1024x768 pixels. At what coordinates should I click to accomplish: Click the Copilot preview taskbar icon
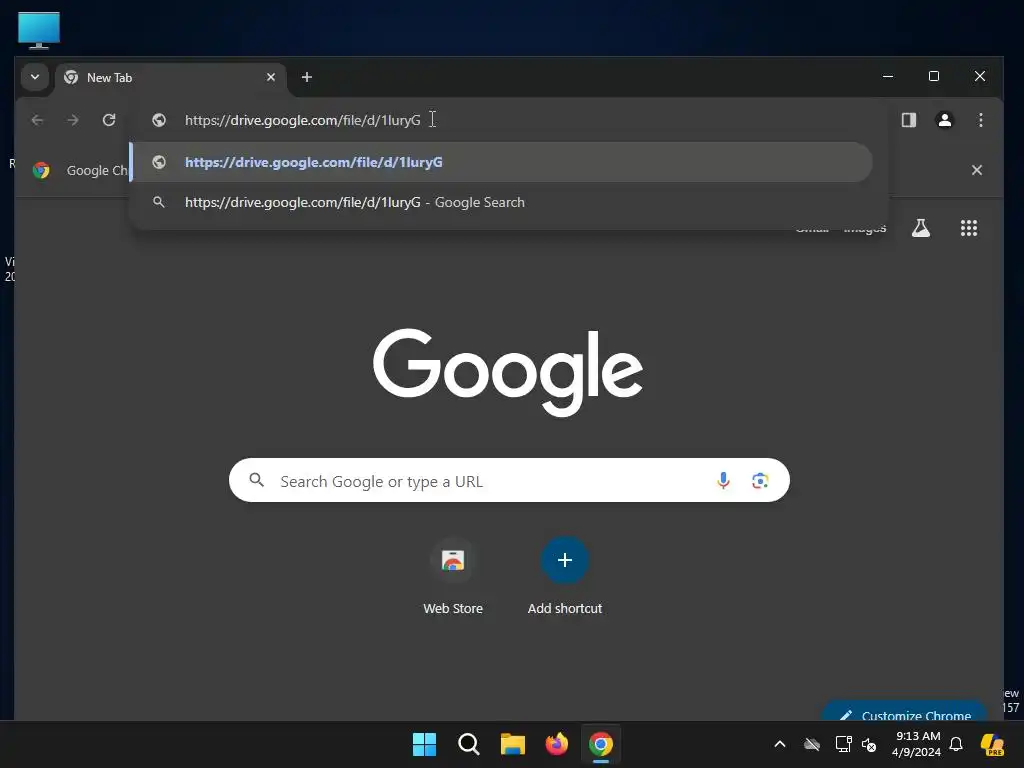coord(992,744)
